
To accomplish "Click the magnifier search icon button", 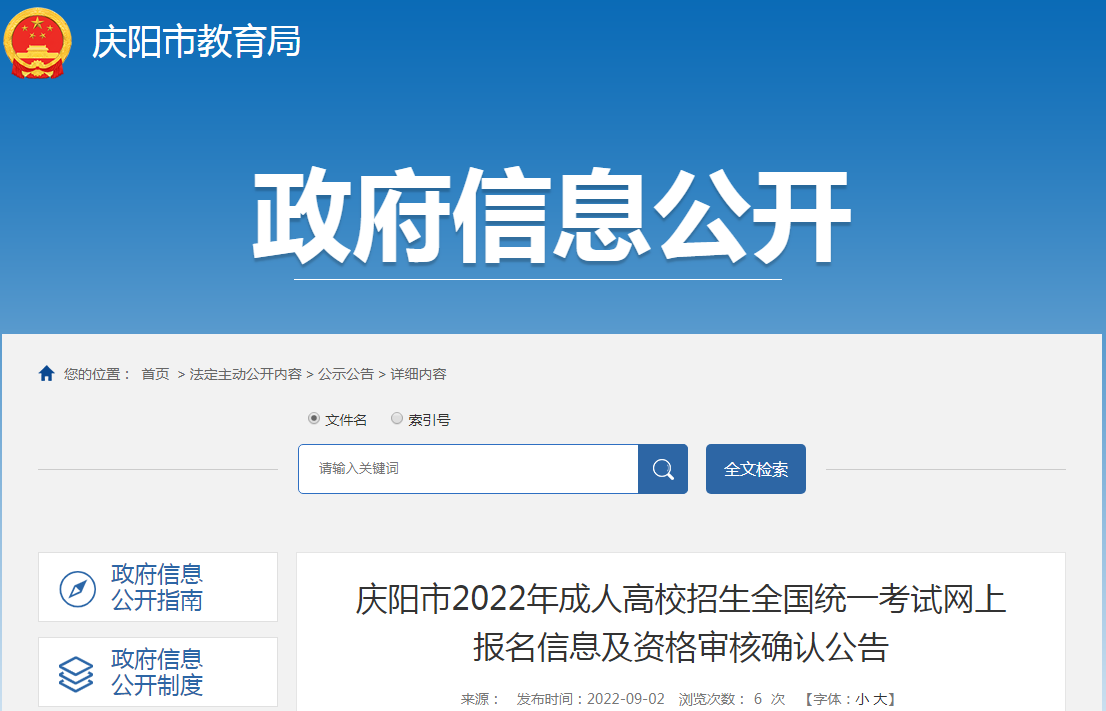I will pos(662,469).
